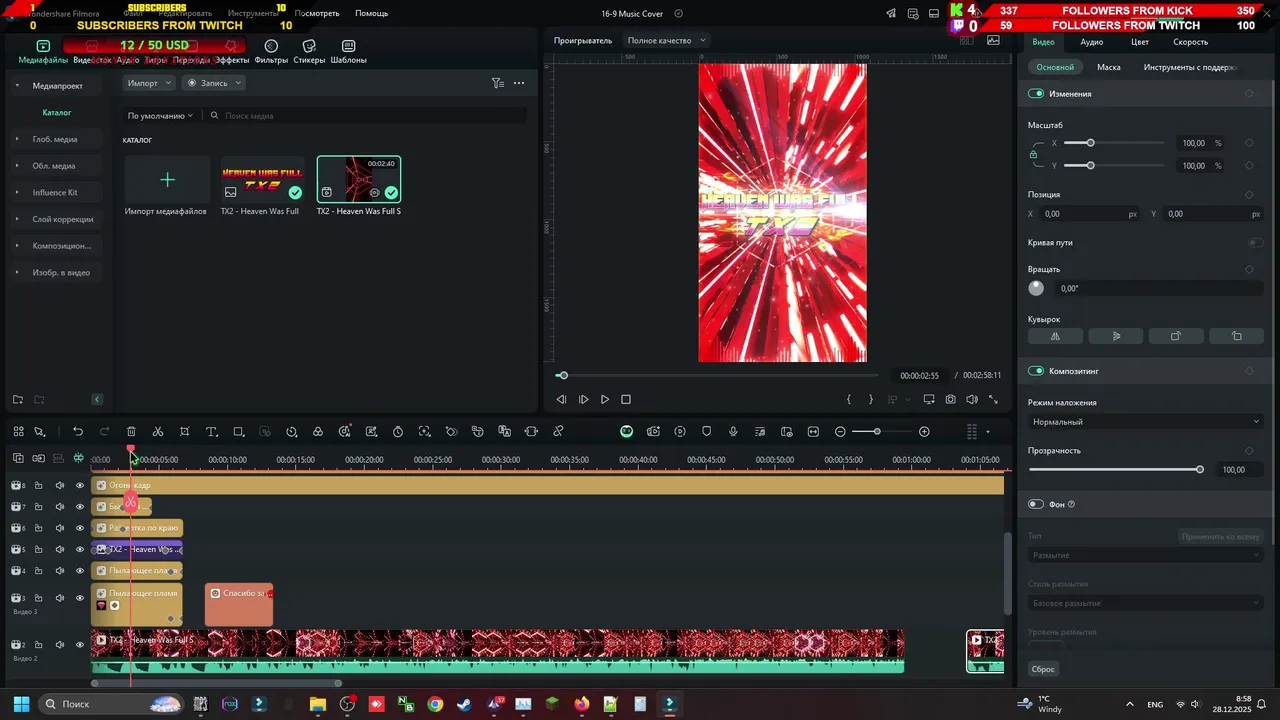Image resolution: width=1280 pixels, height=720 pixels.
Task: Open the media panel three-dots menu
Action: click(x=519, y=83)
